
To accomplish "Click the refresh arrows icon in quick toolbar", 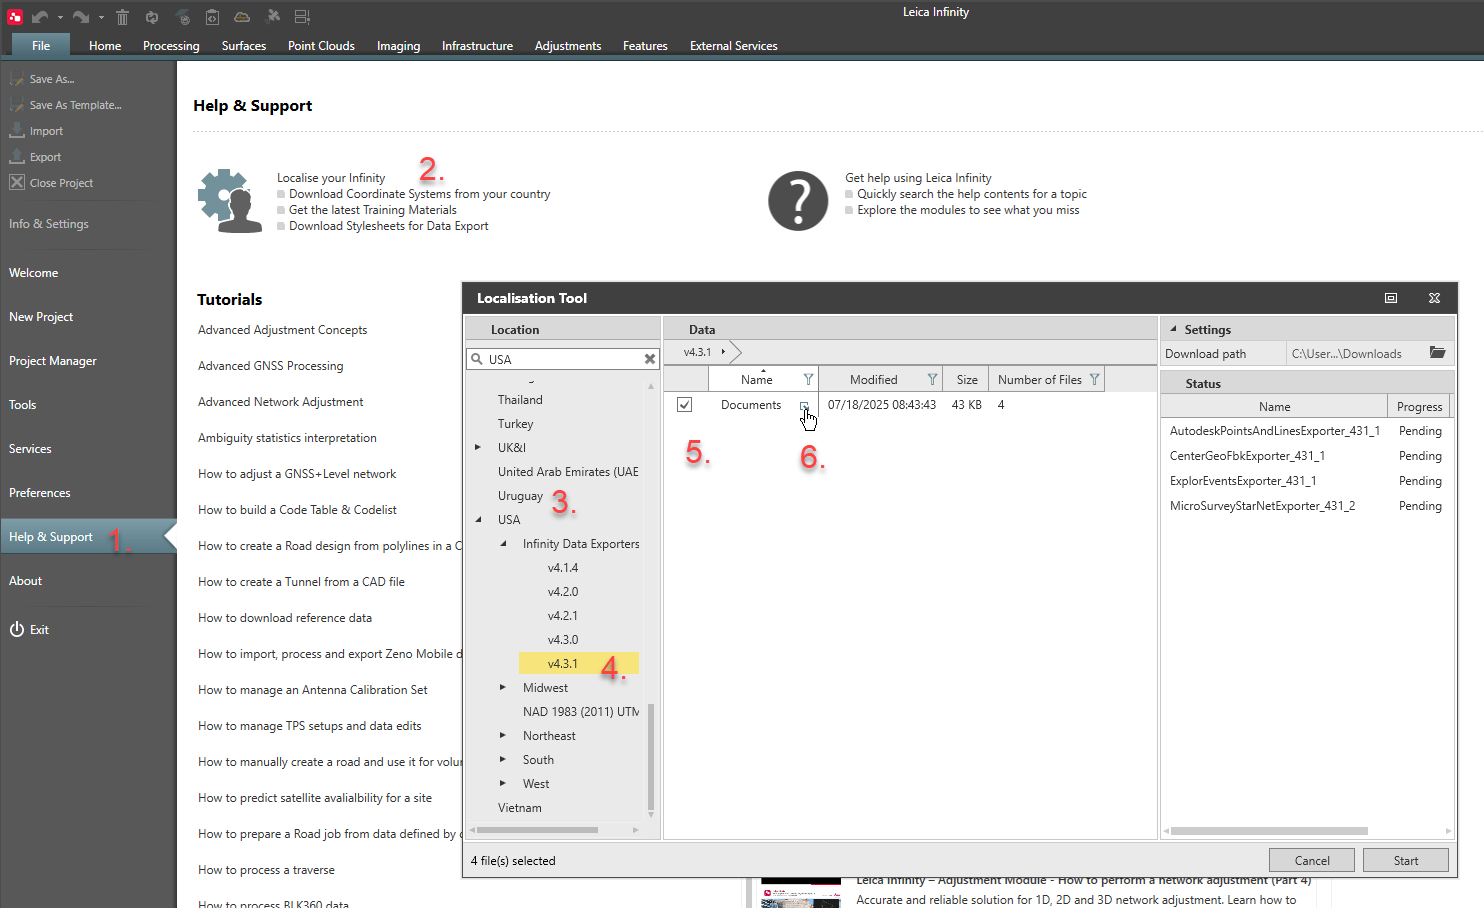I will [152, 17].
